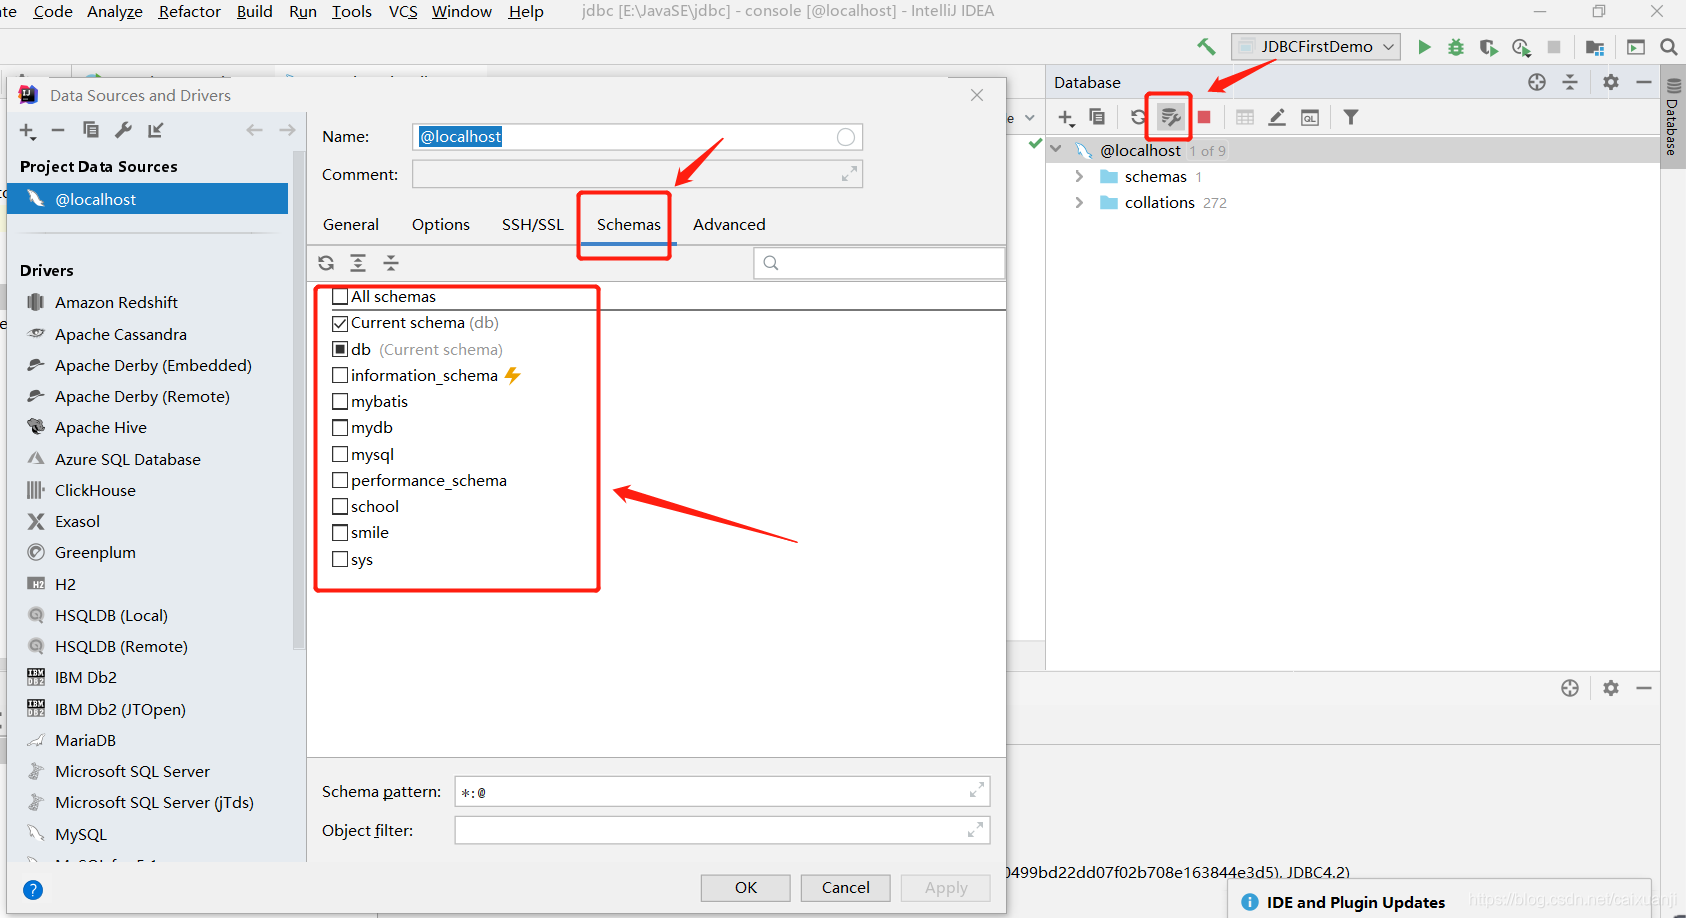This screenshot has width=1686, height=918.
Task: Open the help question mark icon
Action: [x=33, y=890]
